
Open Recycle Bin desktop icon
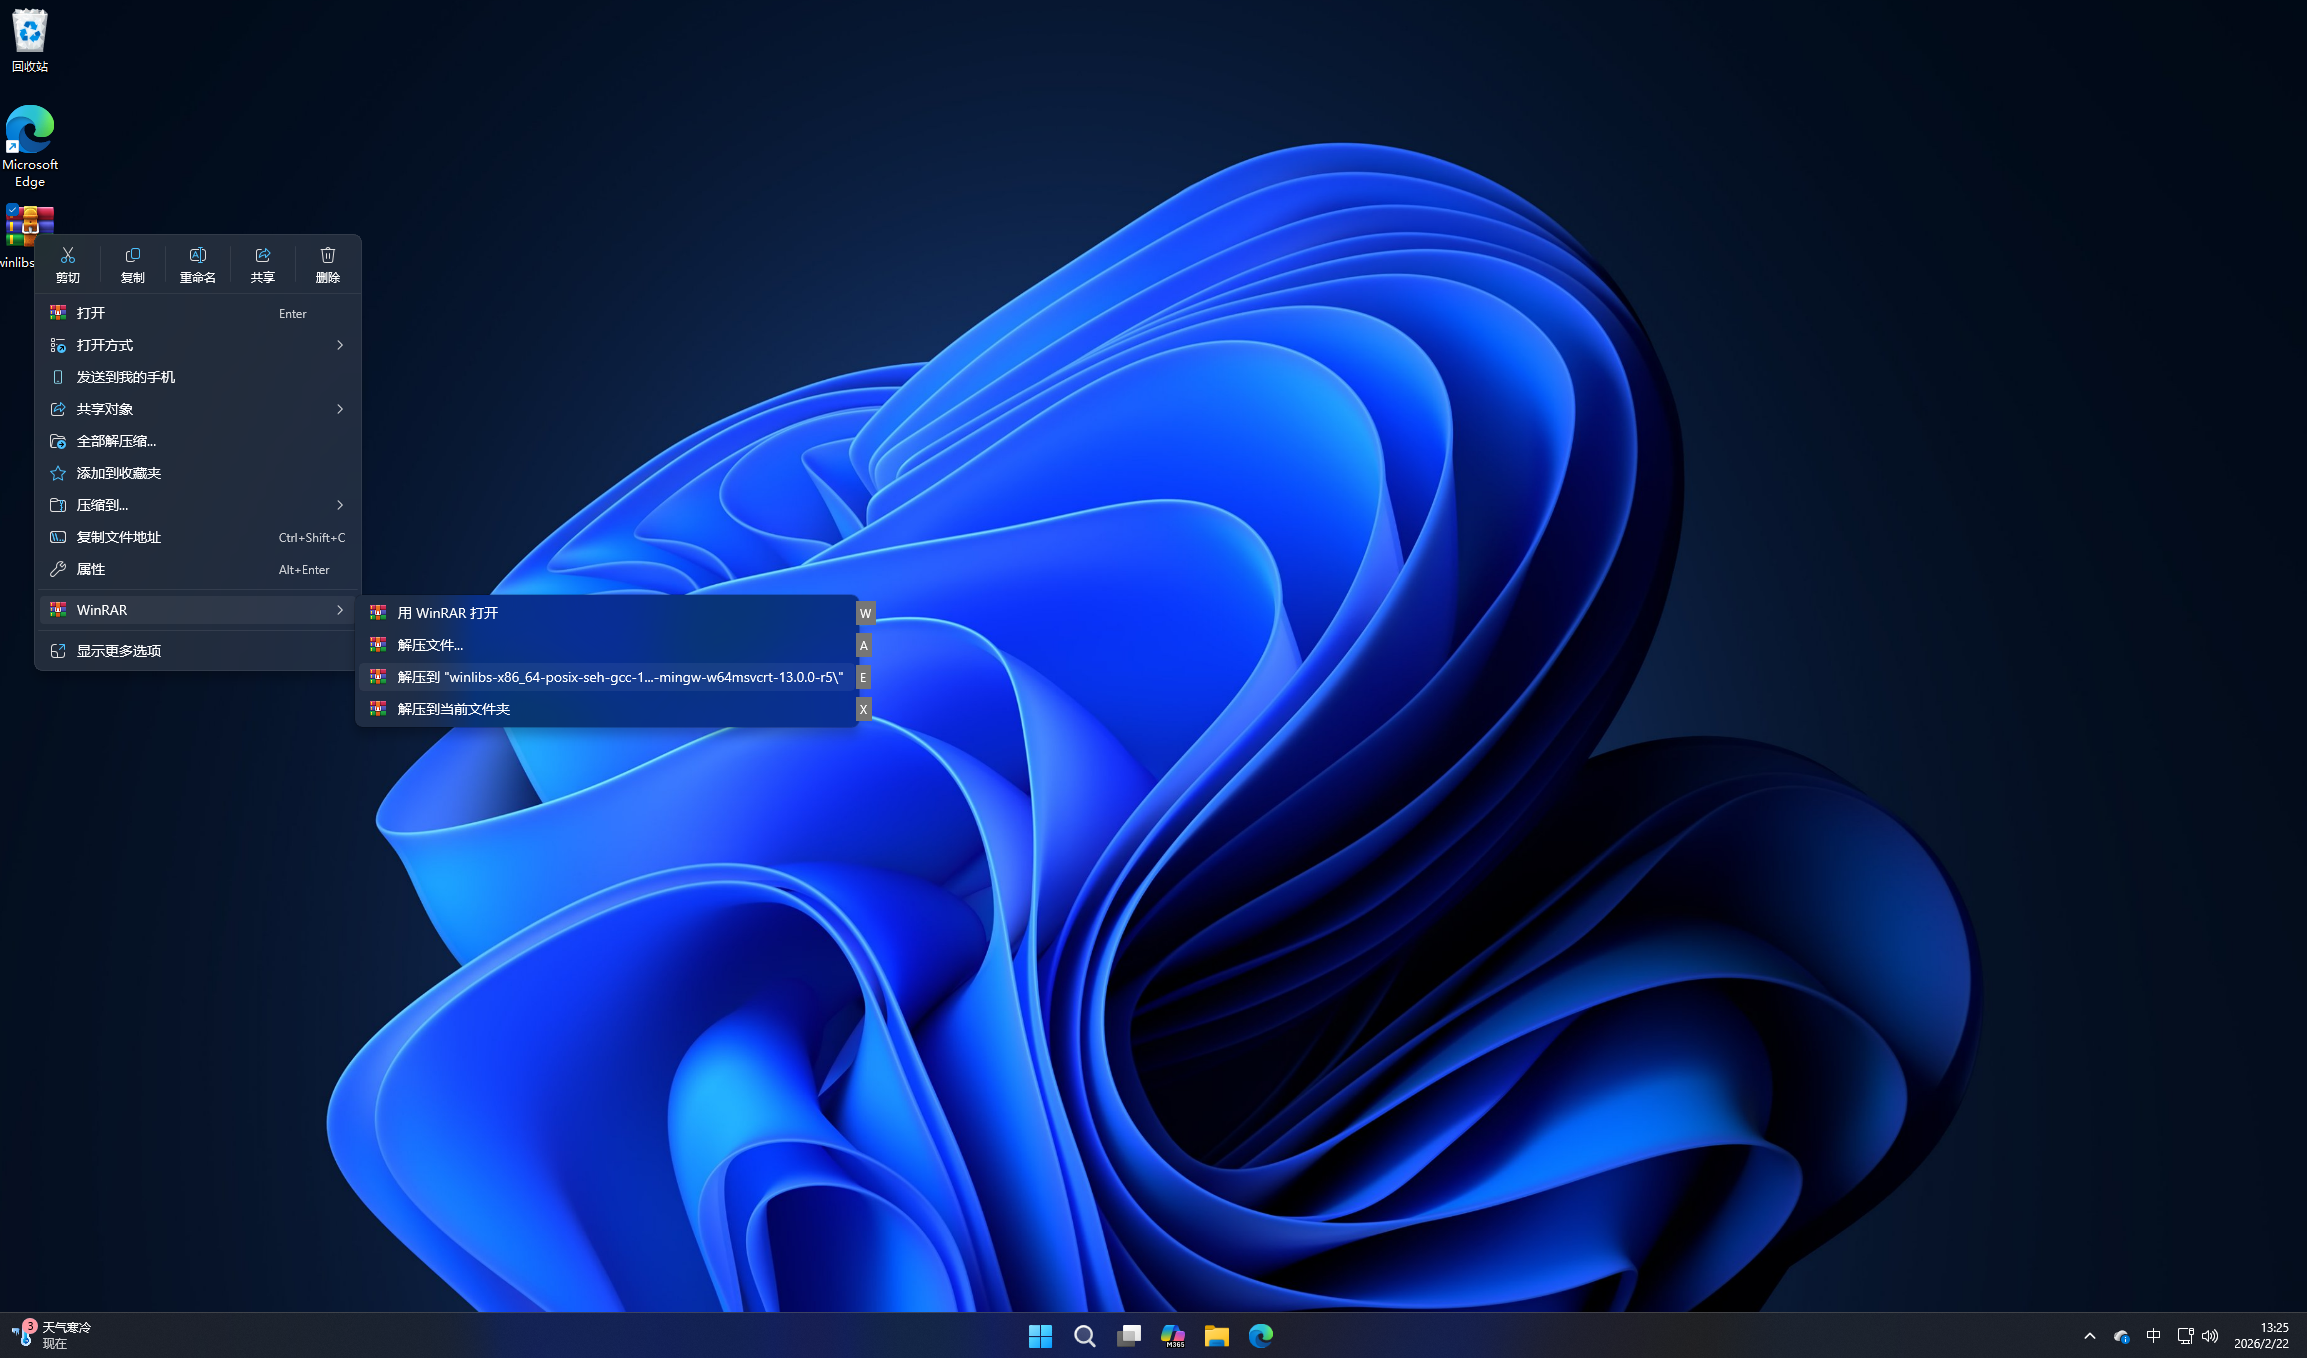click(30, 40)
